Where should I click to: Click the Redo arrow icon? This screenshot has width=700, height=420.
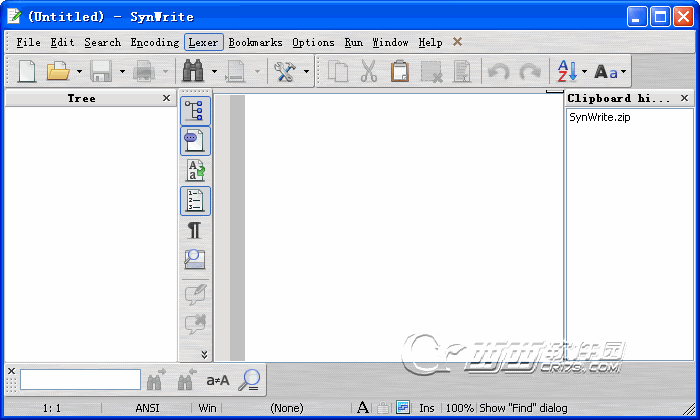[x=530, y=71]
